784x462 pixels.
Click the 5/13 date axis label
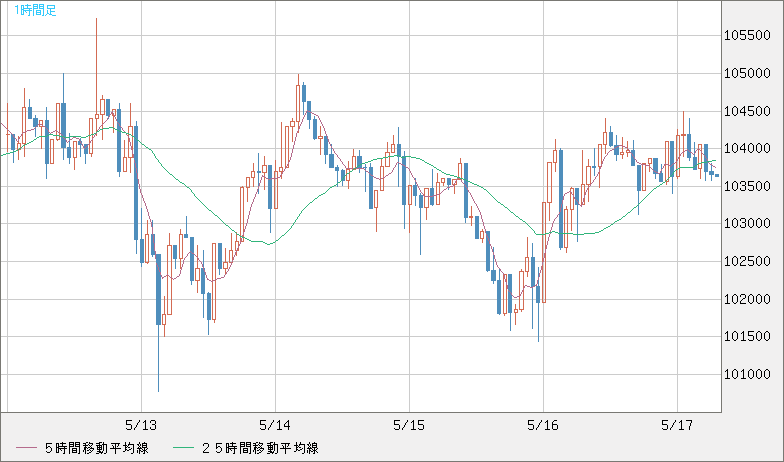click(141, 426)
